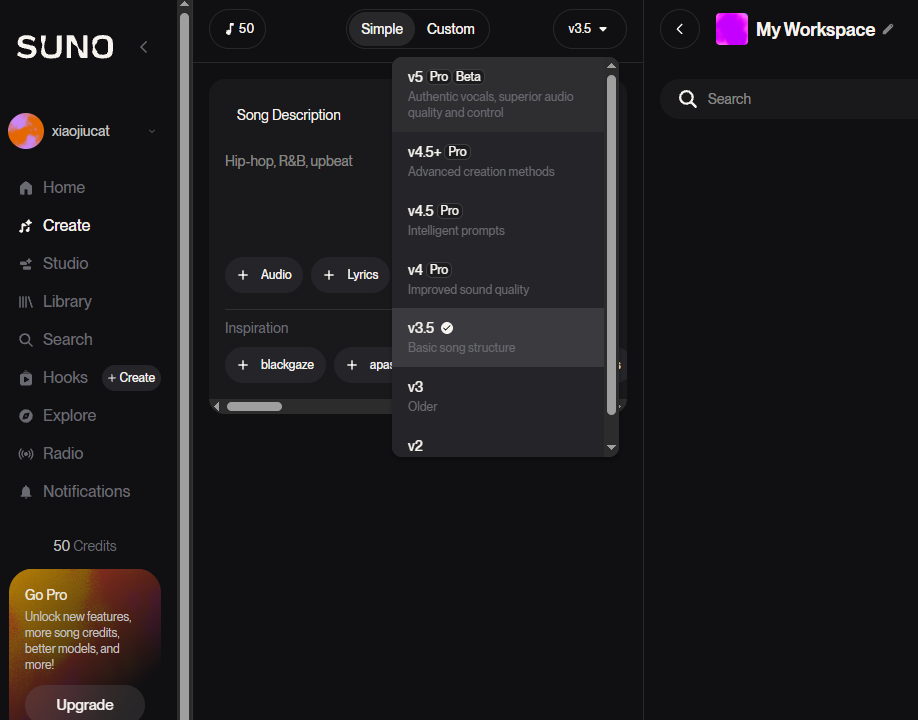Image resolution: width=918 pixels, height=720 pixels.
Task: Expand the xiaojiucat account menu
Action: [x=152, y=131]
